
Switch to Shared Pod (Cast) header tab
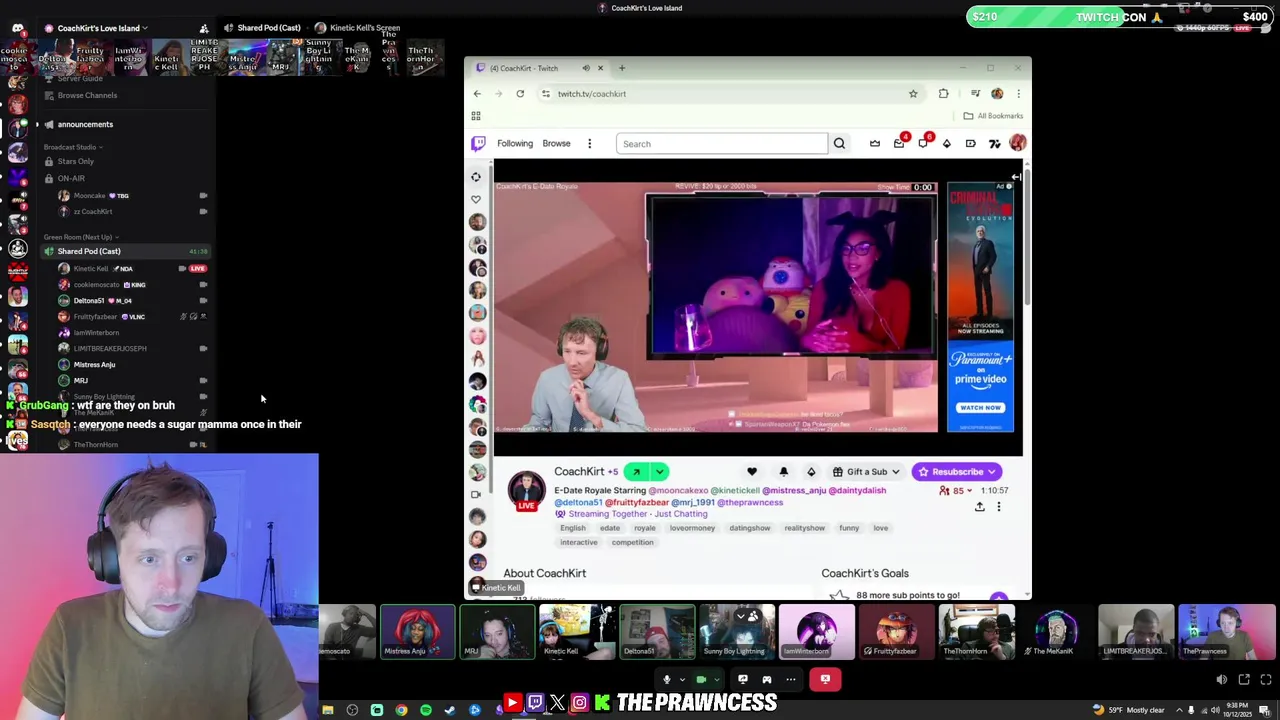tap(263, 28)
